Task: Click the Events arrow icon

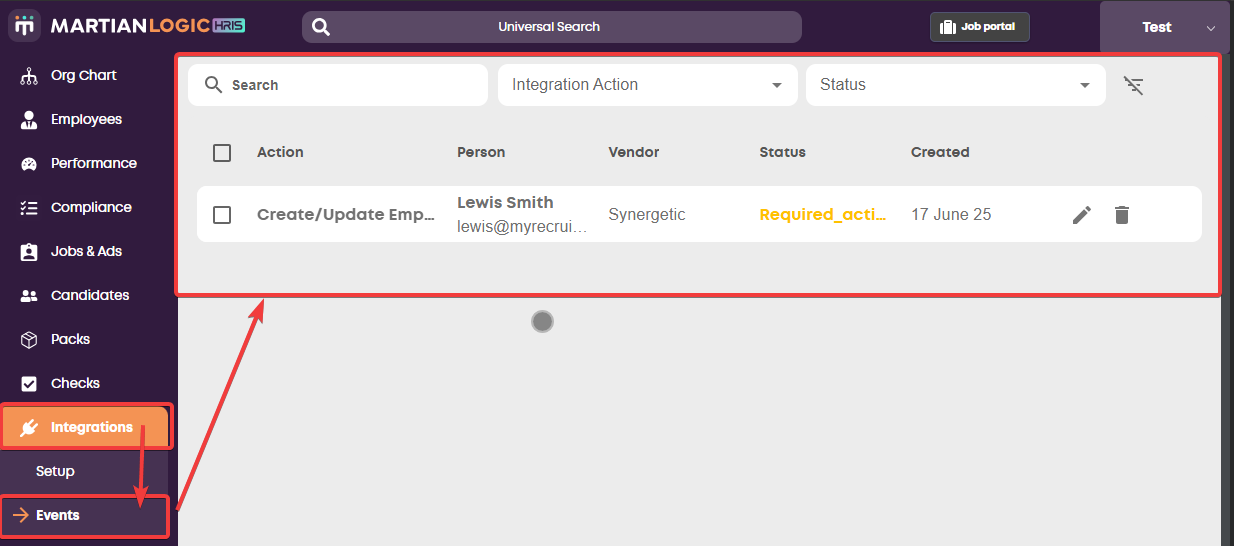Action: coord(20,515)
